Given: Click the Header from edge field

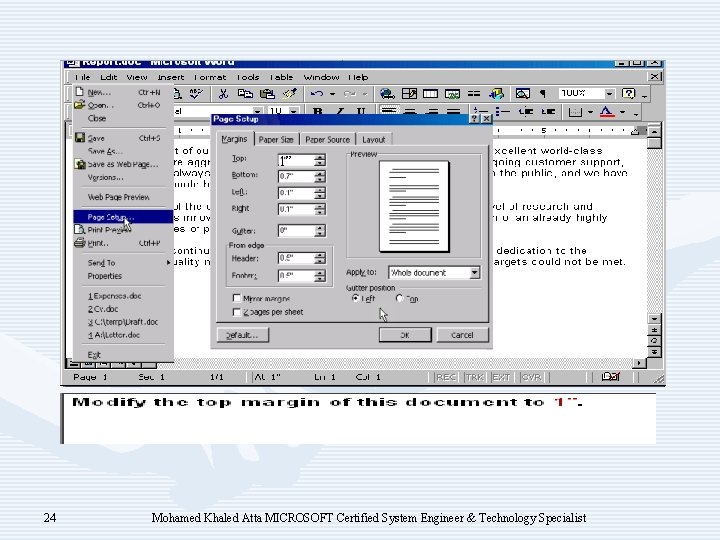Looking at the screenshot, I should click(x=296, y=258).
